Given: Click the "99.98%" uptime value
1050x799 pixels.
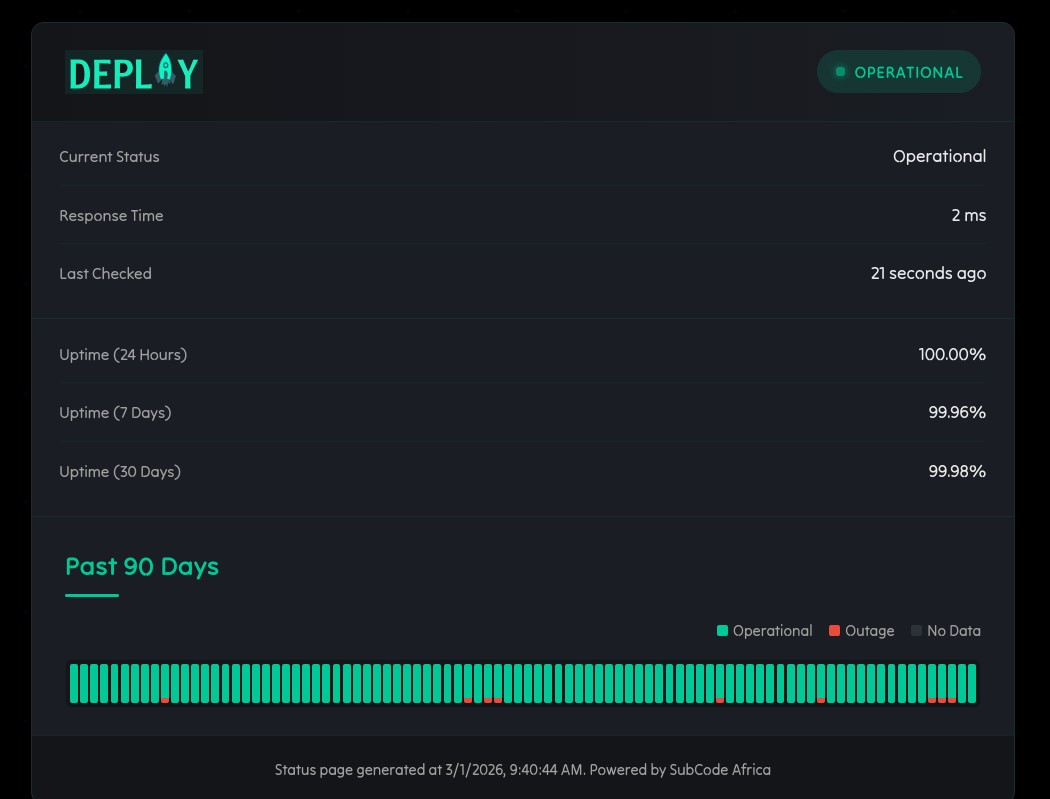Looking at the screenshot, I should click(957, 471).
